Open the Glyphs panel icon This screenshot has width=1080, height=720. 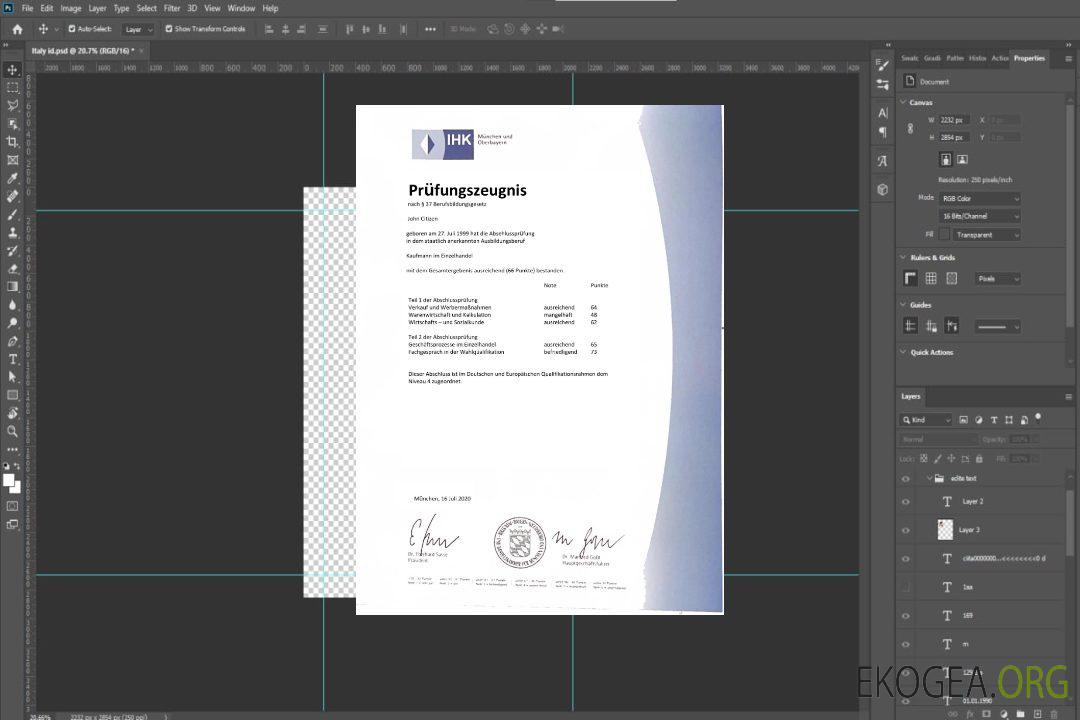(883, 161)
